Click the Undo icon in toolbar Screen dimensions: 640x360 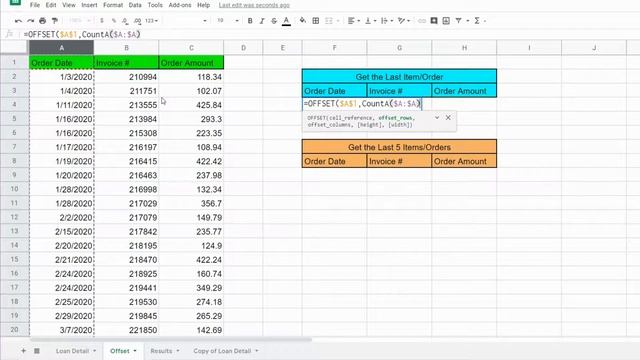[18, 20]
